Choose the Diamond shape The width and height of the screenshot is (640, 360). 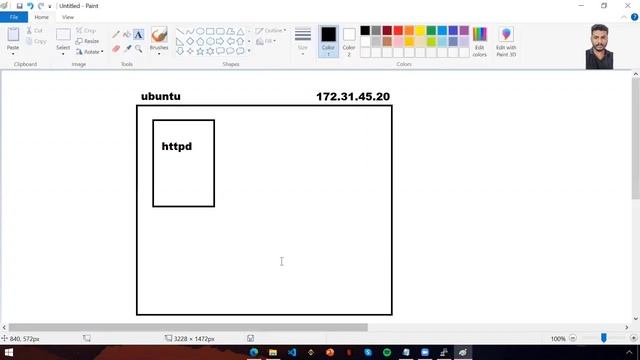(x=190, y=41)
